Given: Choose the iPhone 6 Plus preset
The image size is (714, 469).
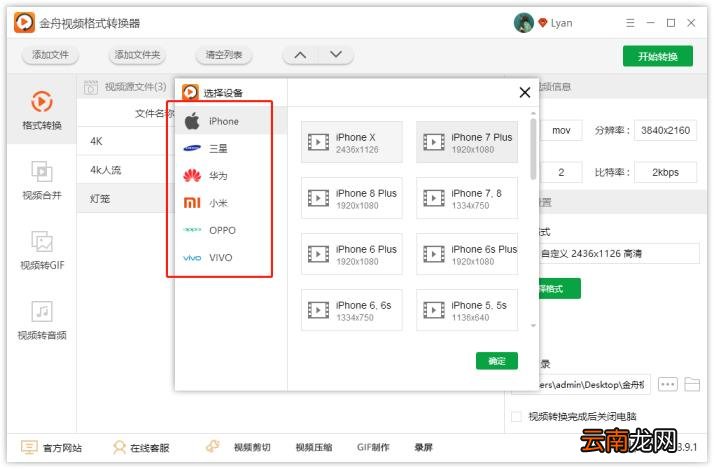Looking at the screenshot, I should (352, 254).
